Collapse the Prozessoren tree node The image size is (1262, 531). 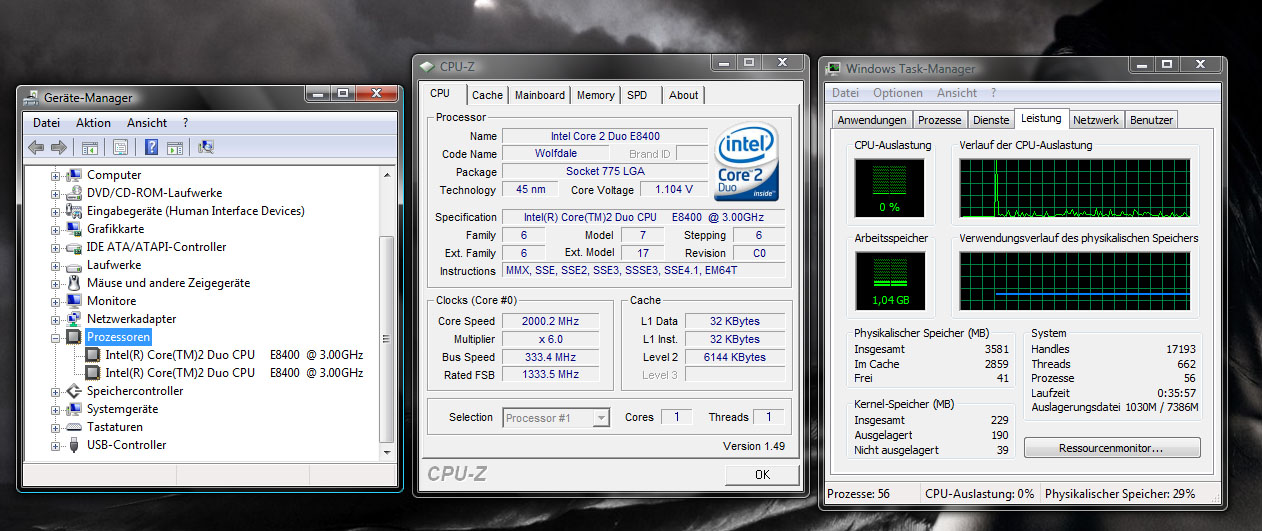click(56, 337)
